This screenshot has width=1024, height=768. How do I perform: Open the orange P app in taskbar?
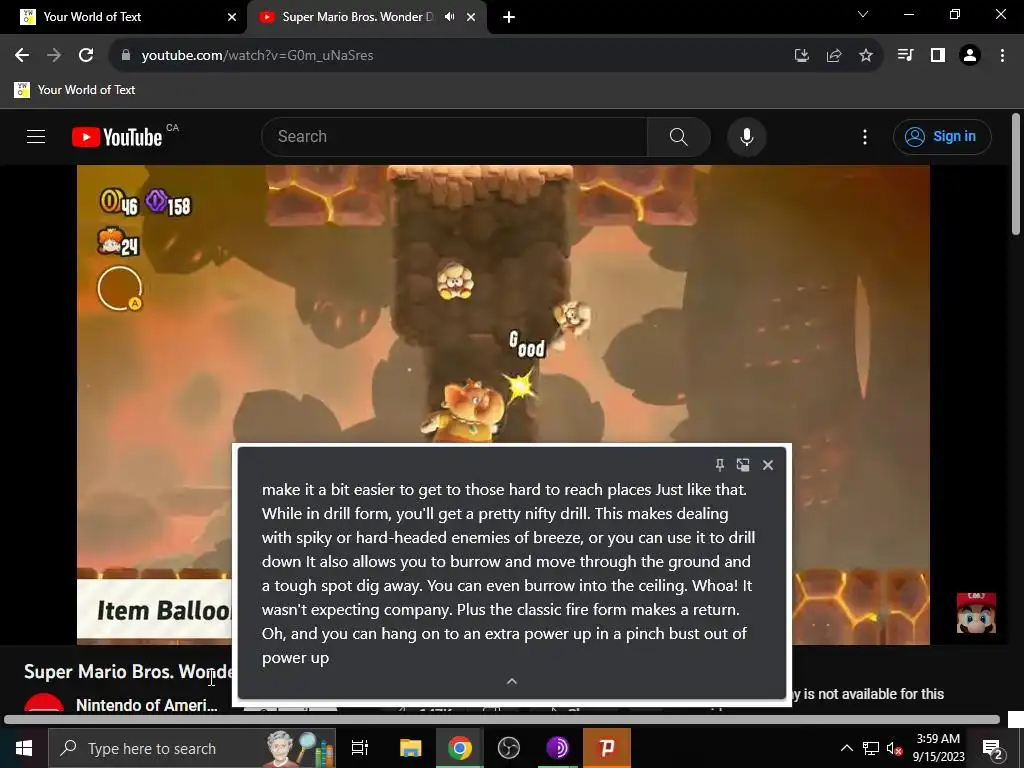[x=607, y=748]
